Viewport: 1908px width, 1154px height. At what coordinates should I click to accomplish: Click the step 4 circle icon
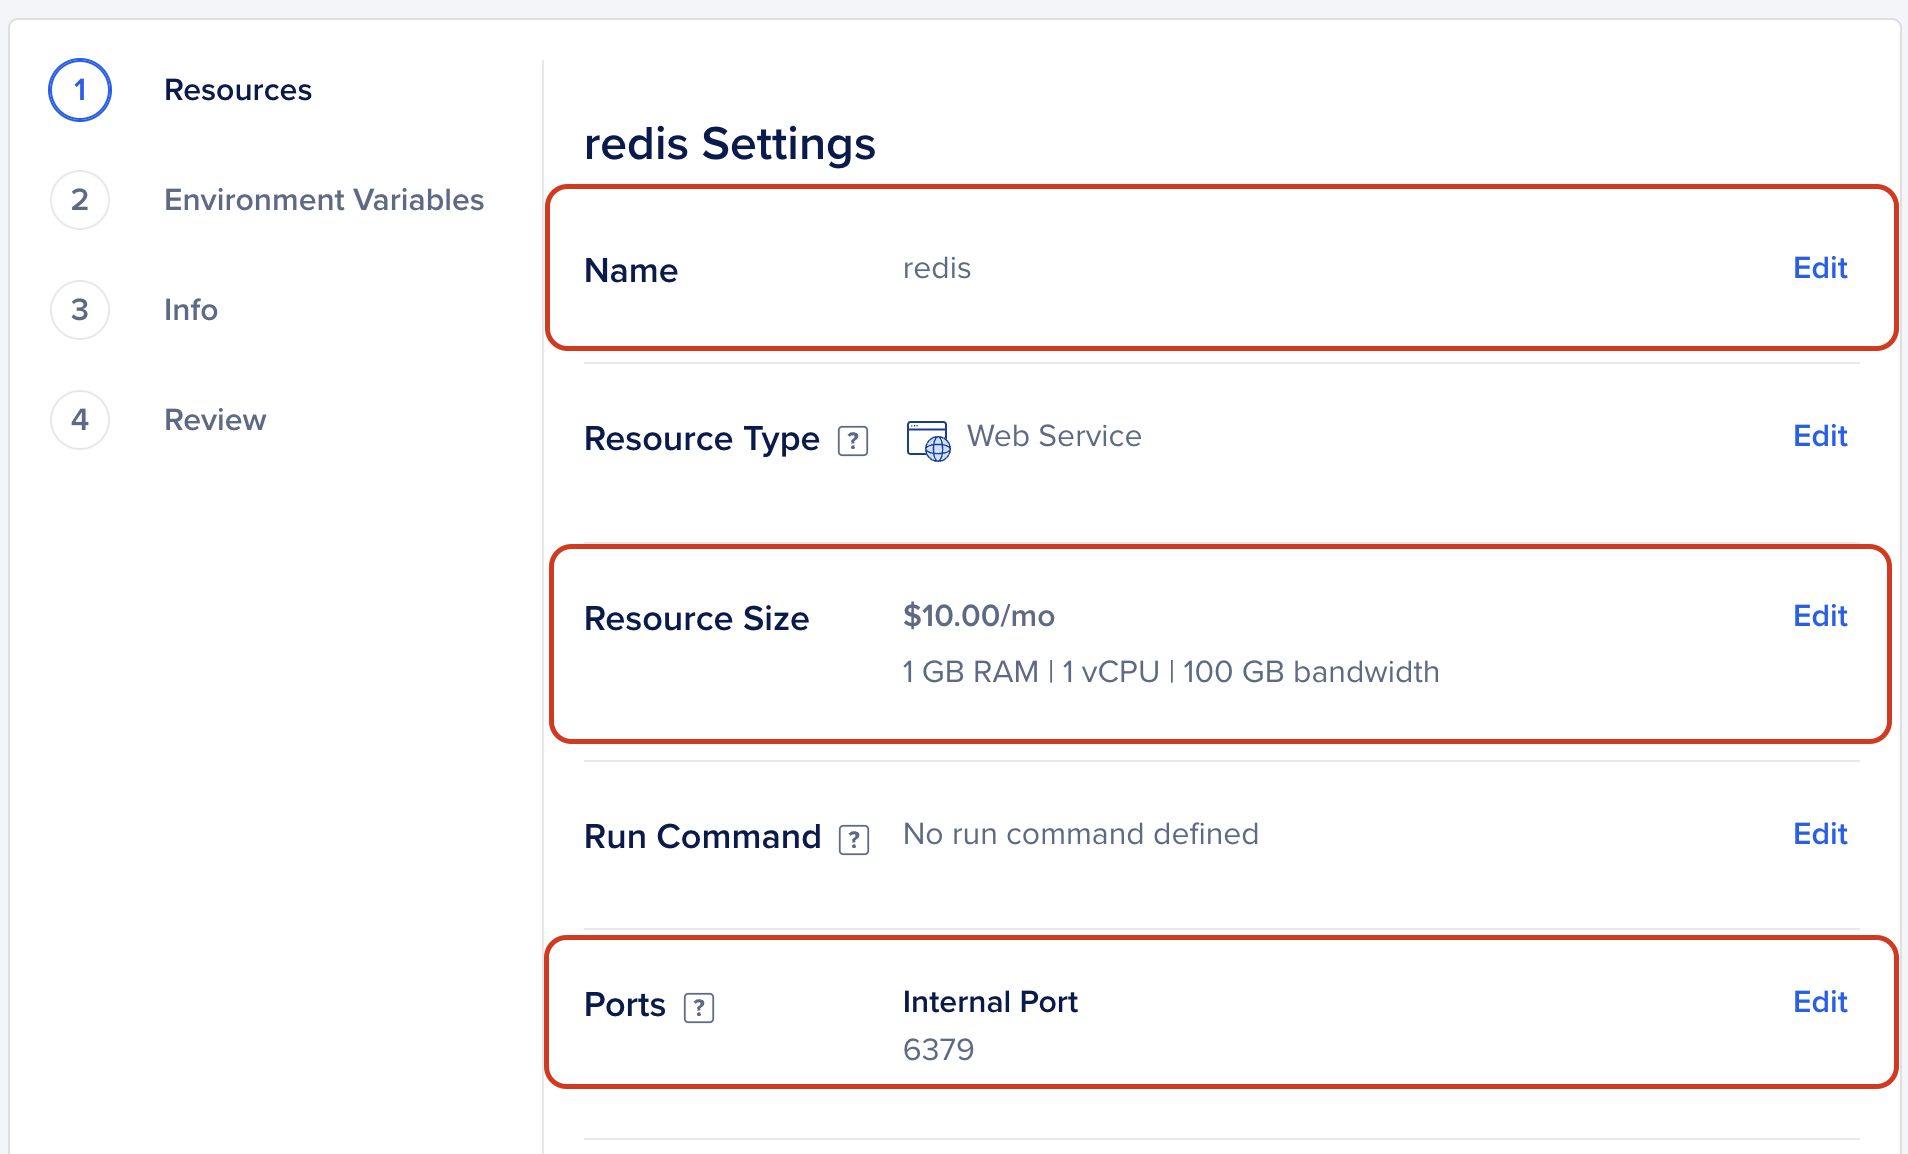pyautogui.click(x=80, y=420)
